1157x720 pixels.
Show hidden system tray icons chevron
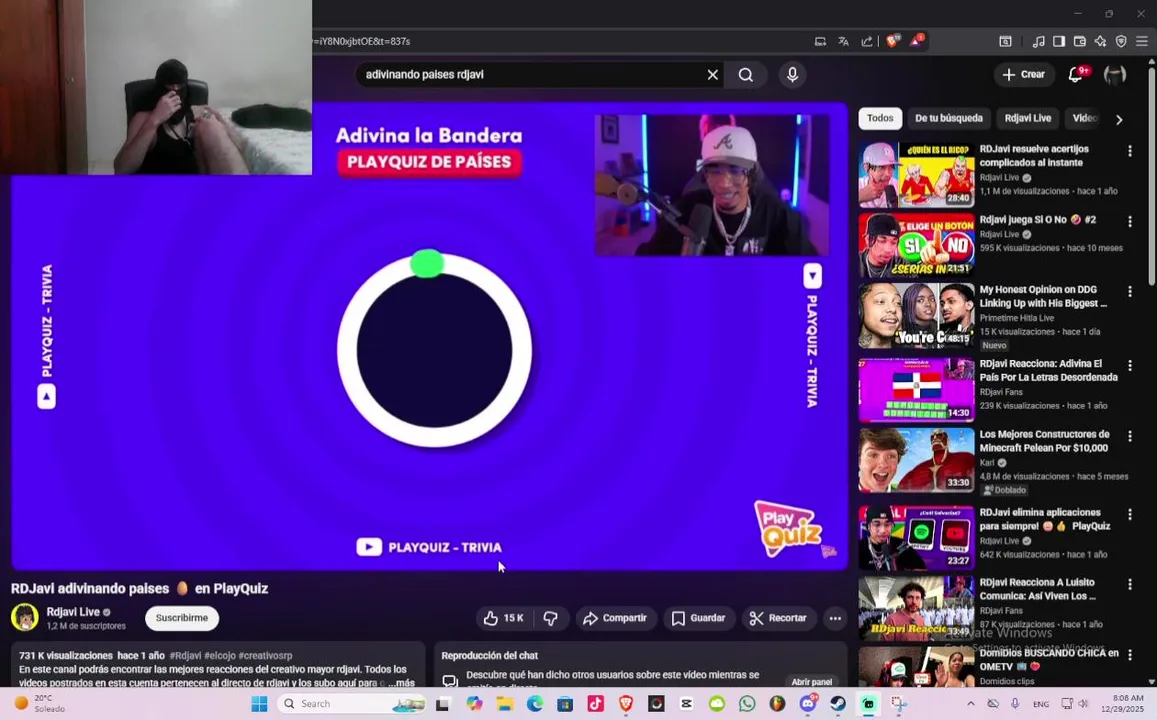coord(970,704)
